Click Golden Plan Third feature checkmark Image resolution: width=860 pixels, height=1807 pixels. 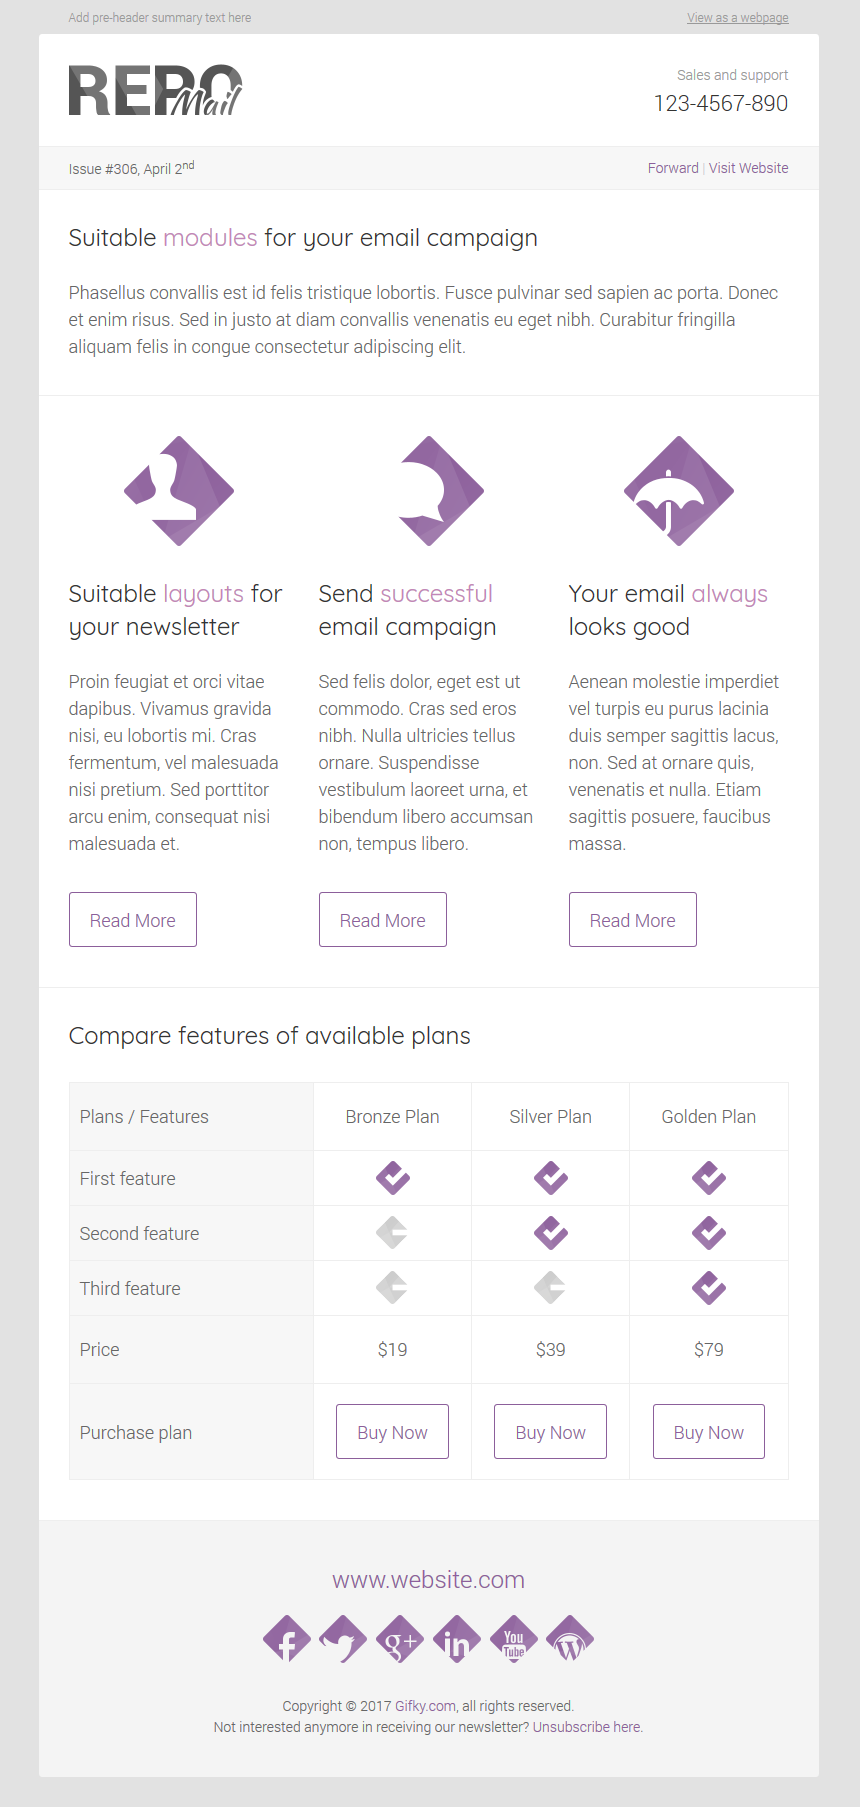[x=709, y=1288]
